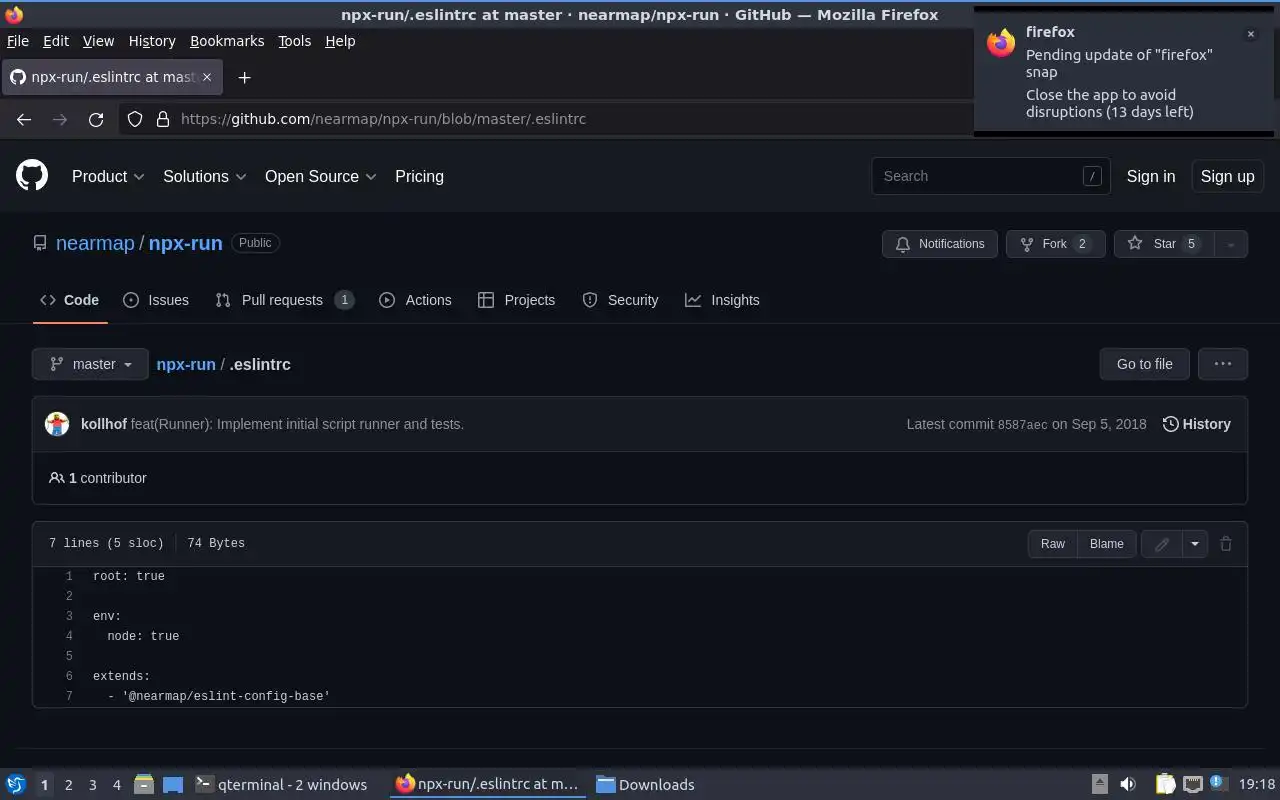Switch to the Actions tab

415,300
